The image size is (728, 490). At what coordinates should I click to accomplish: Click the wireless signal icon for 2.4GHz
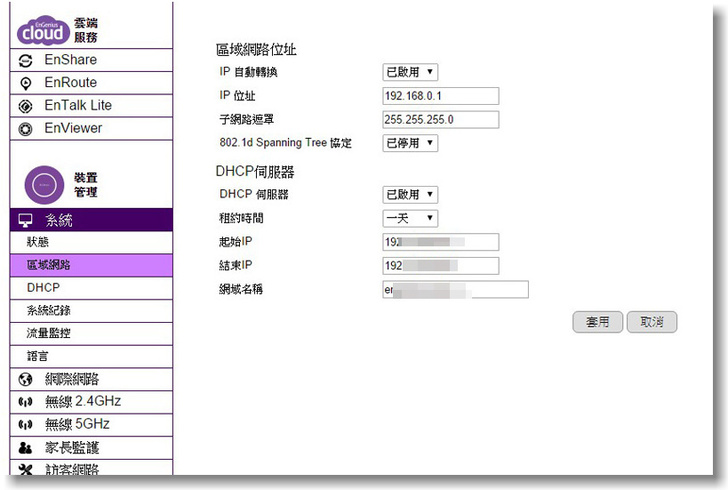[26, 401]
